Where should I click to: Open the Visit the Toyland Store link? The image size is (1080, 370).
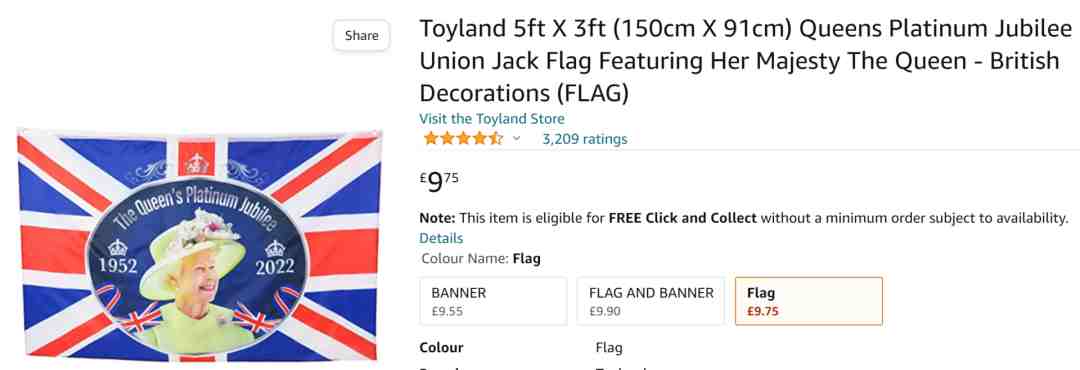(x=492, y=119)
